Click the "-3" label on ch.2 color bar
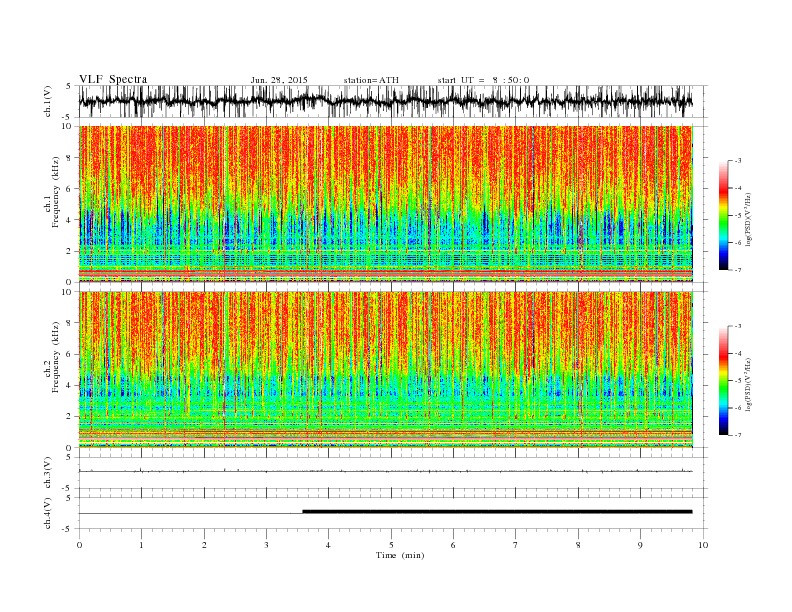Screen dimensions: 792x612 pyautogui.click(x=737, y=326)
